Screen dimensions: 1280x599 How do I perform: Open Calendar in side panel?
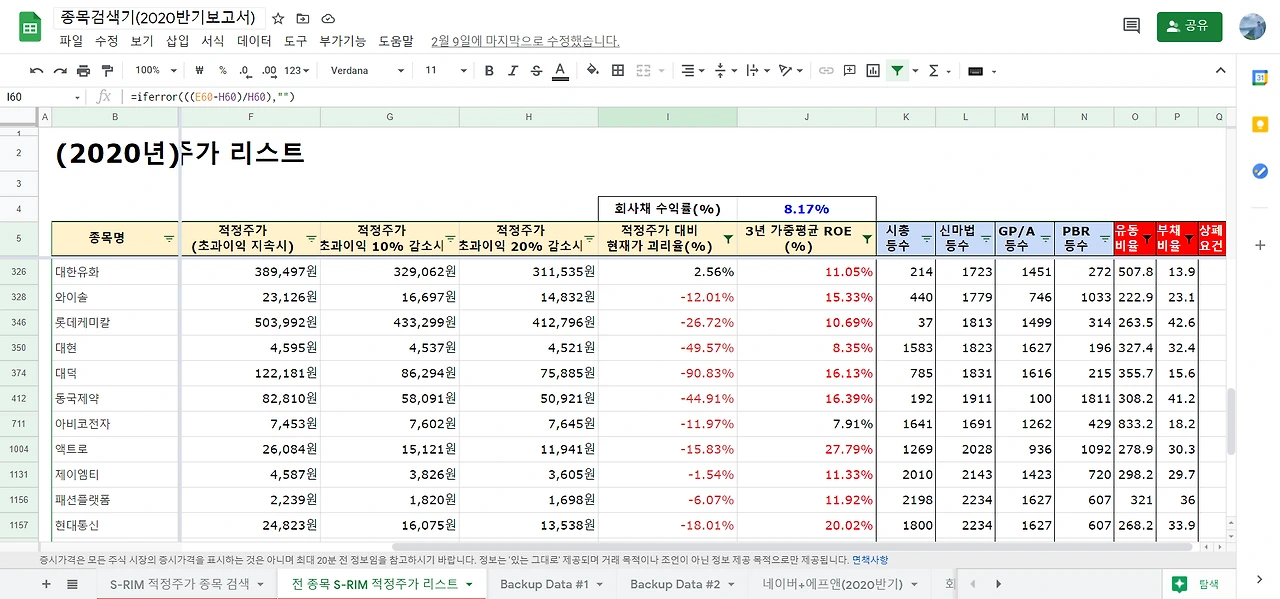(x=1260, y=78)
